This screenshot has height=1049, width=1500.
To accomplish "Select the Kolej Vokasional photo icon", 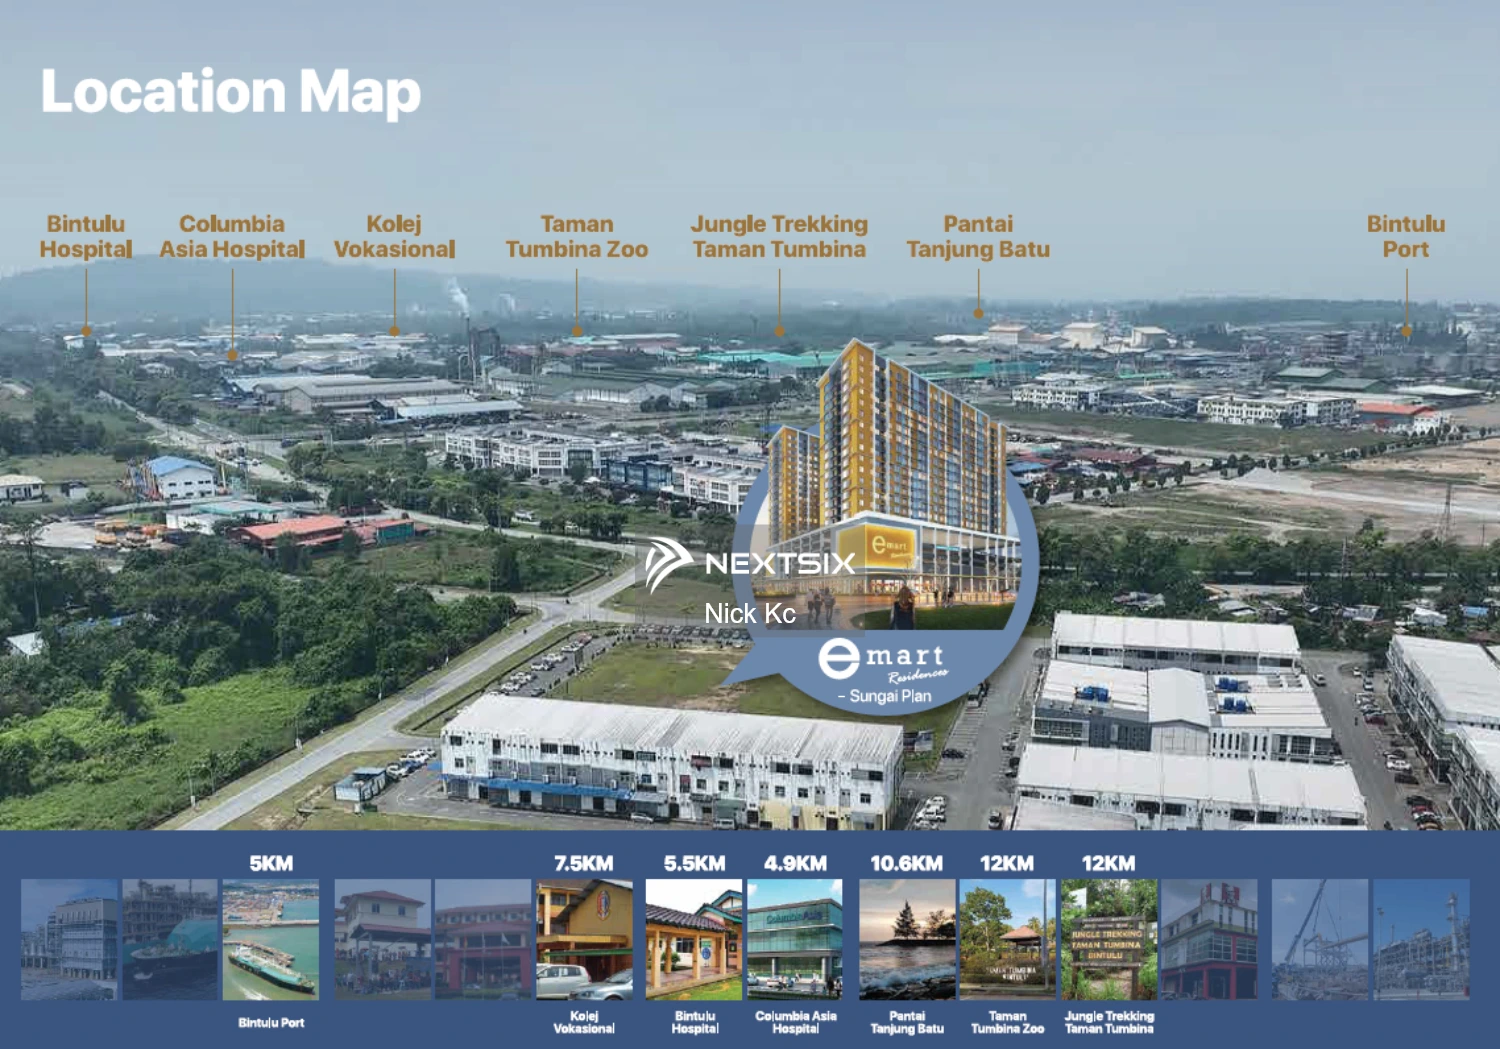I will (x=583, y=940).
